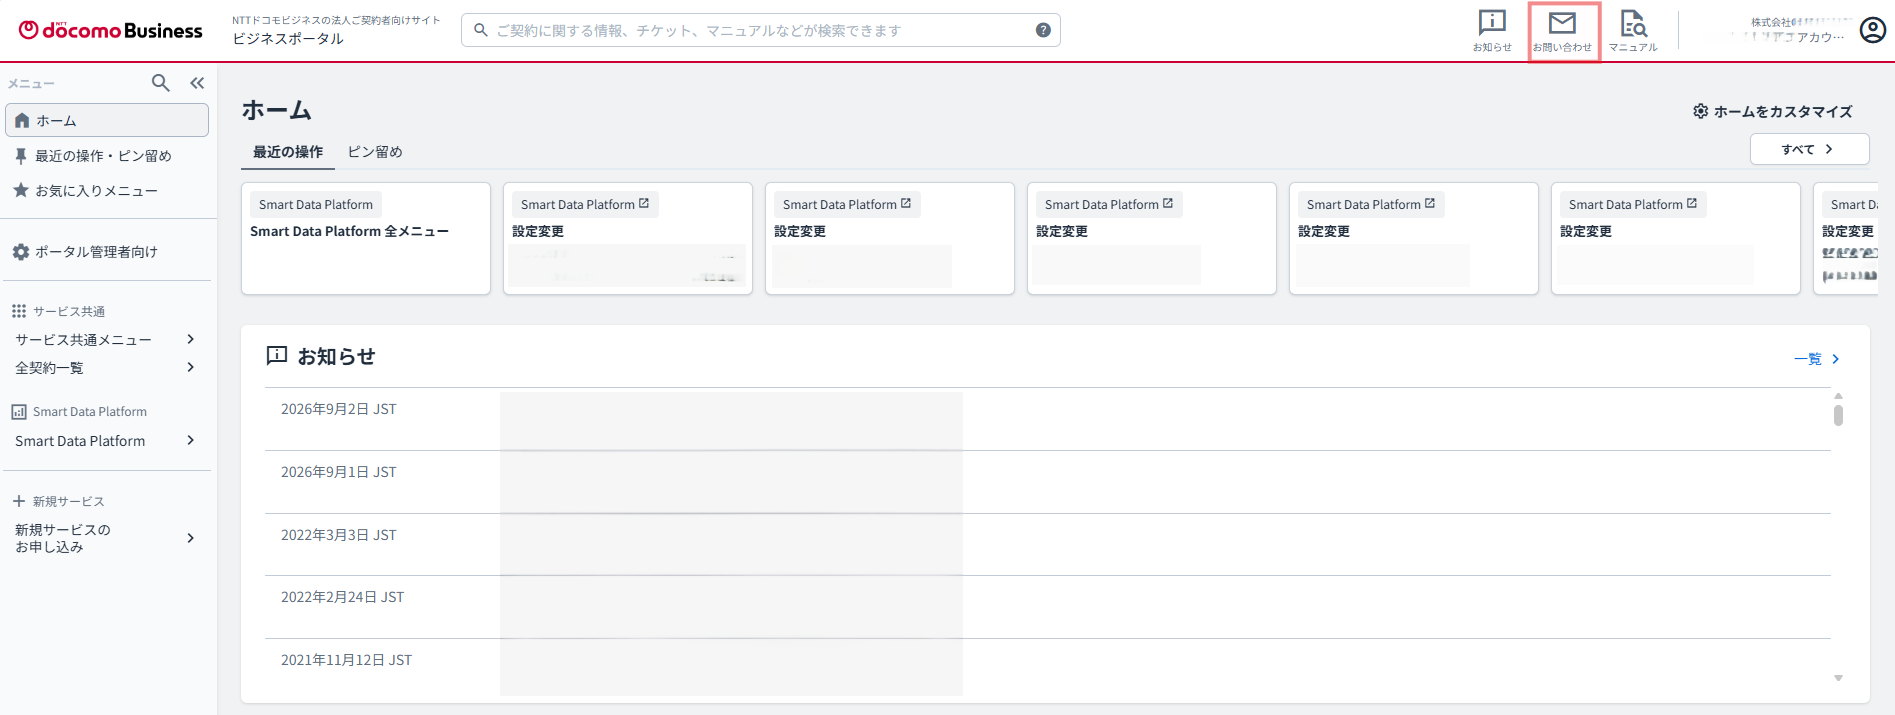Switch to the ピン留め tab

(x=375, y=152)
